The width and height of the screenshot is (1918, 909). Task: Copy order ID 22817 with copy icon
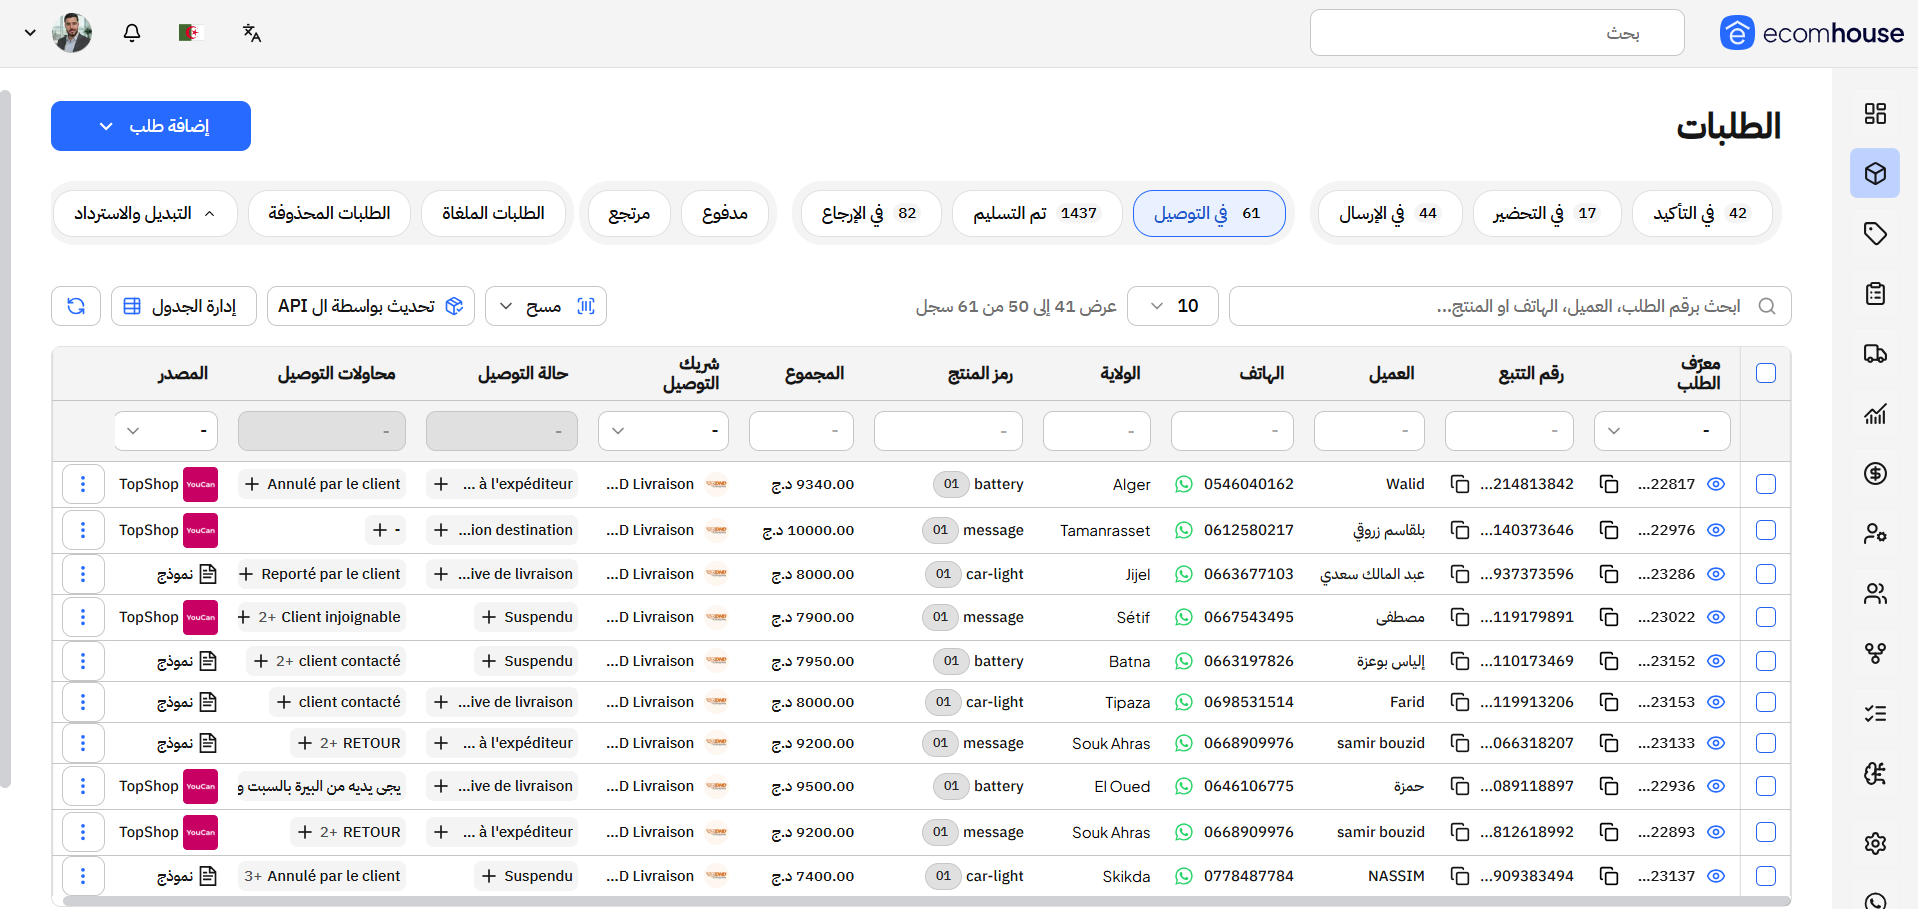coord(1609,484)
